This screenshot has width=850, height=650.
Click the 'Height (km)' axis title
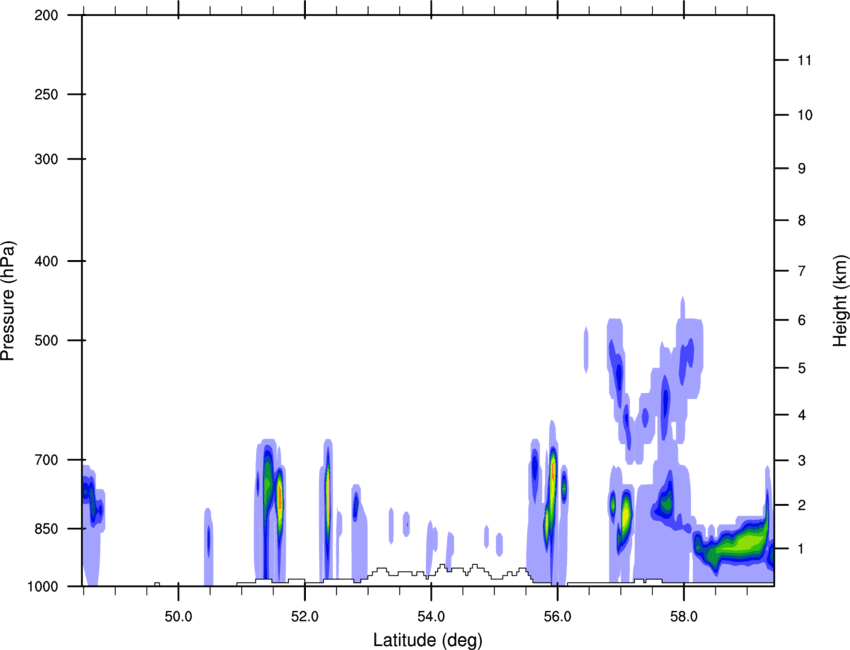click(x=840, y=301)
